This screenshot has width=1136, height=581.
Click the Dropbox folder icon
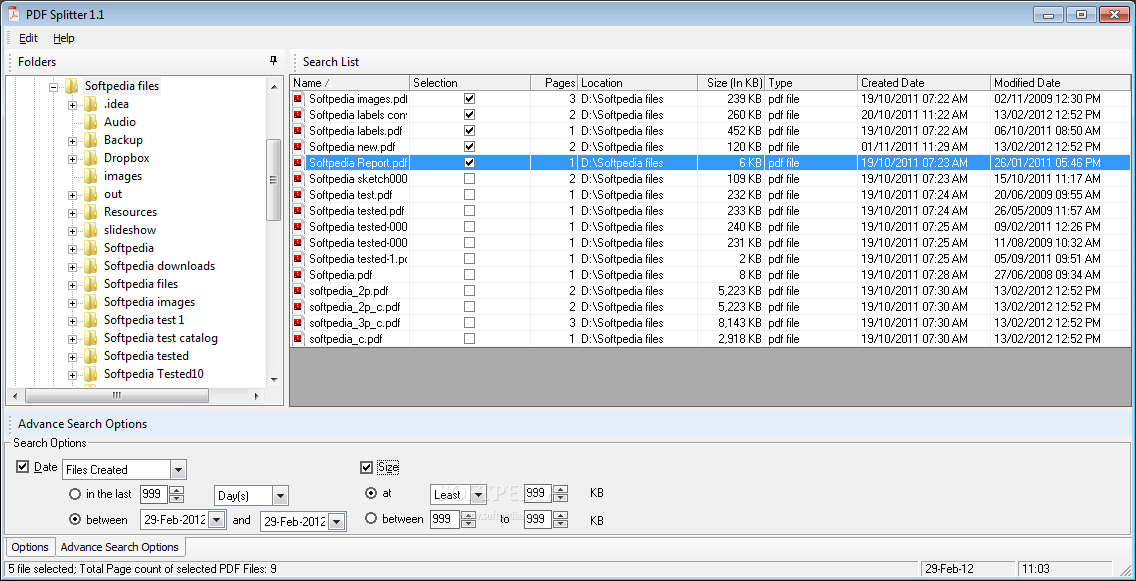coord(90,158)
